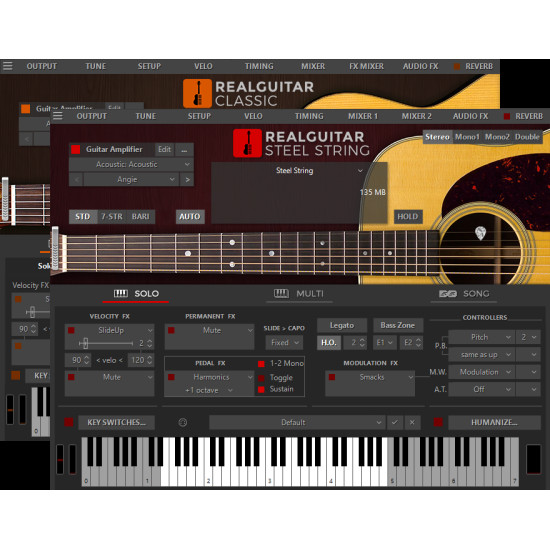Open the Modulation wheel dropdown
The width and height of the screenshot is (550, 550).
482,372
